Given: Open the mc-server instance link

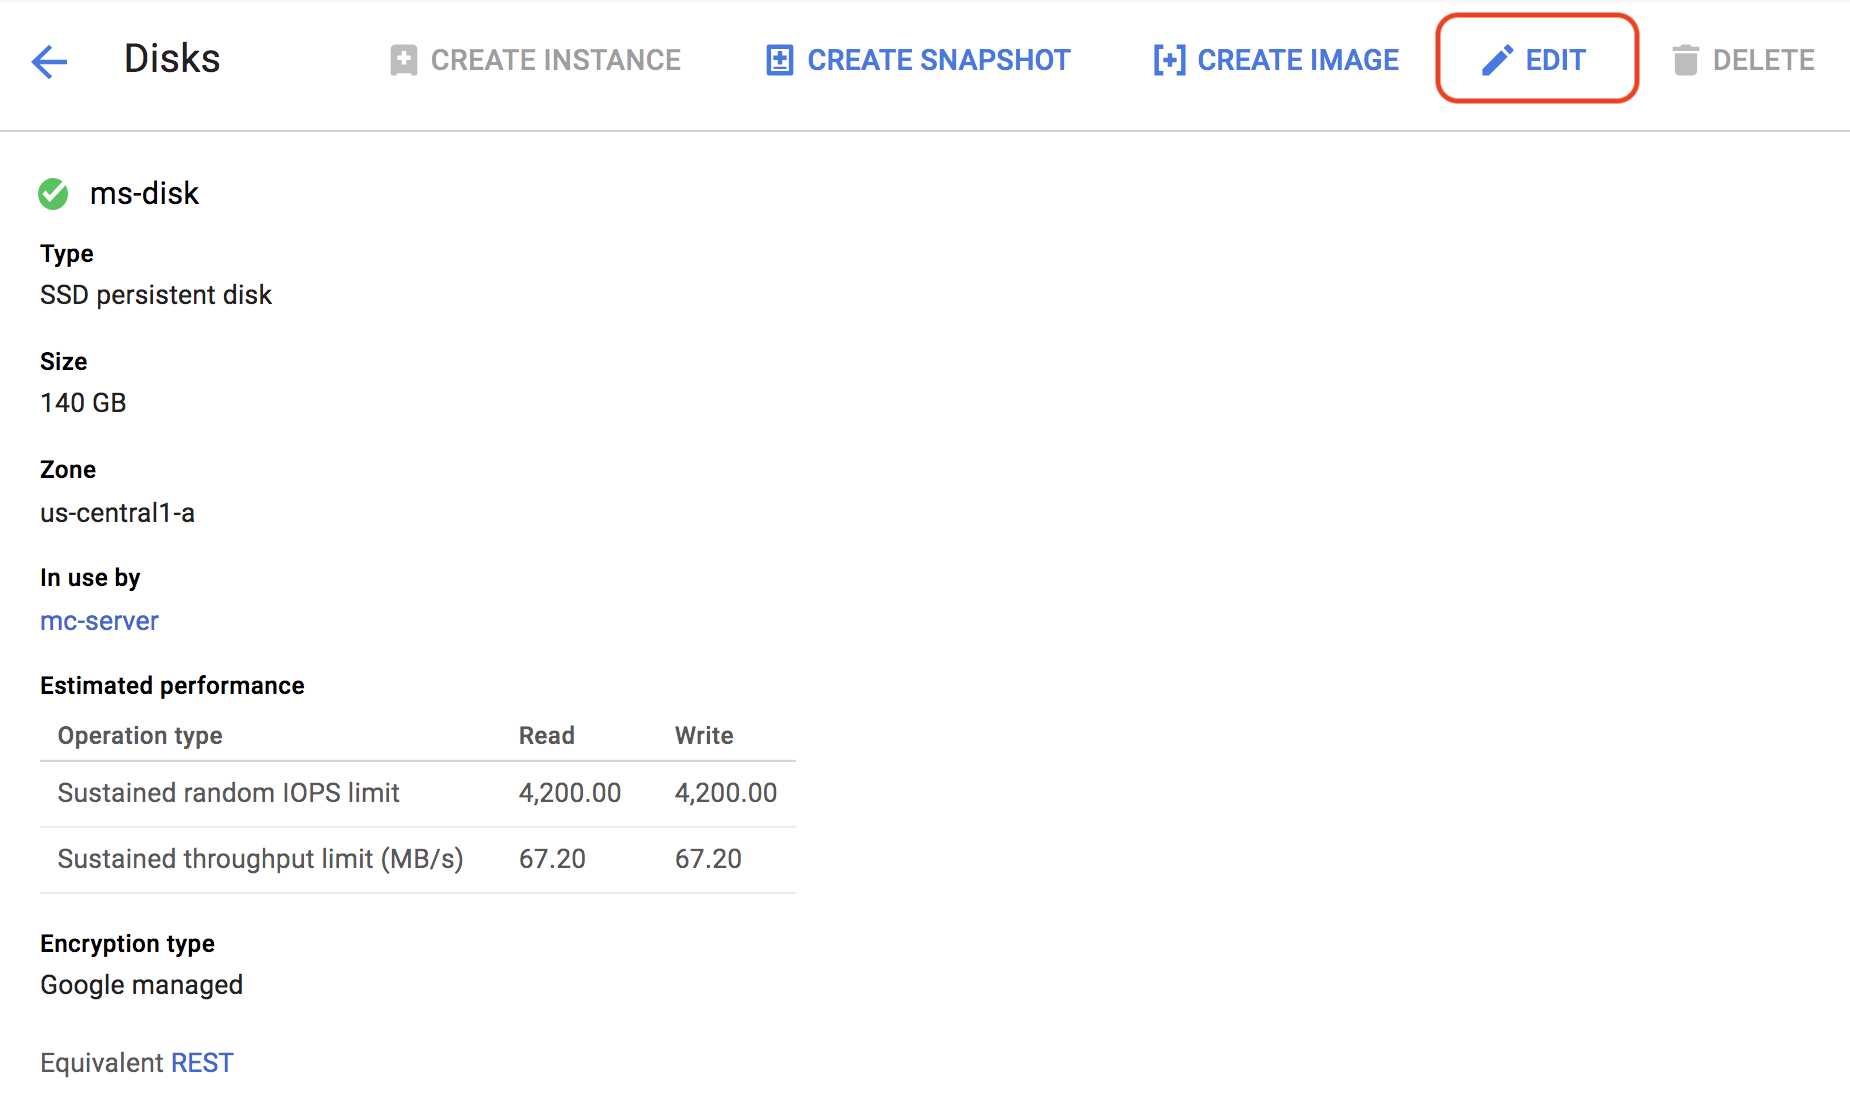Looking at the screenshot, I should point(99,621).
